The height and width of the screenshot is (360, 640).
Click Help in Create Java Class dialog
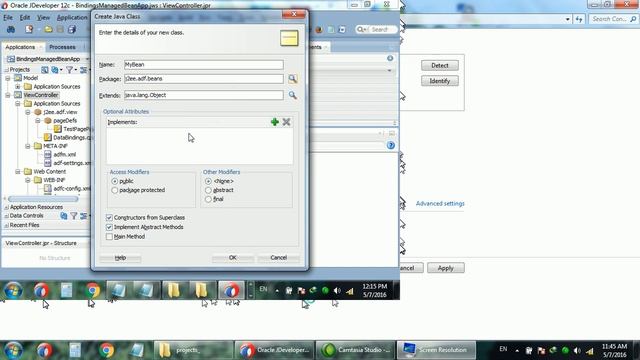point(120,258)
